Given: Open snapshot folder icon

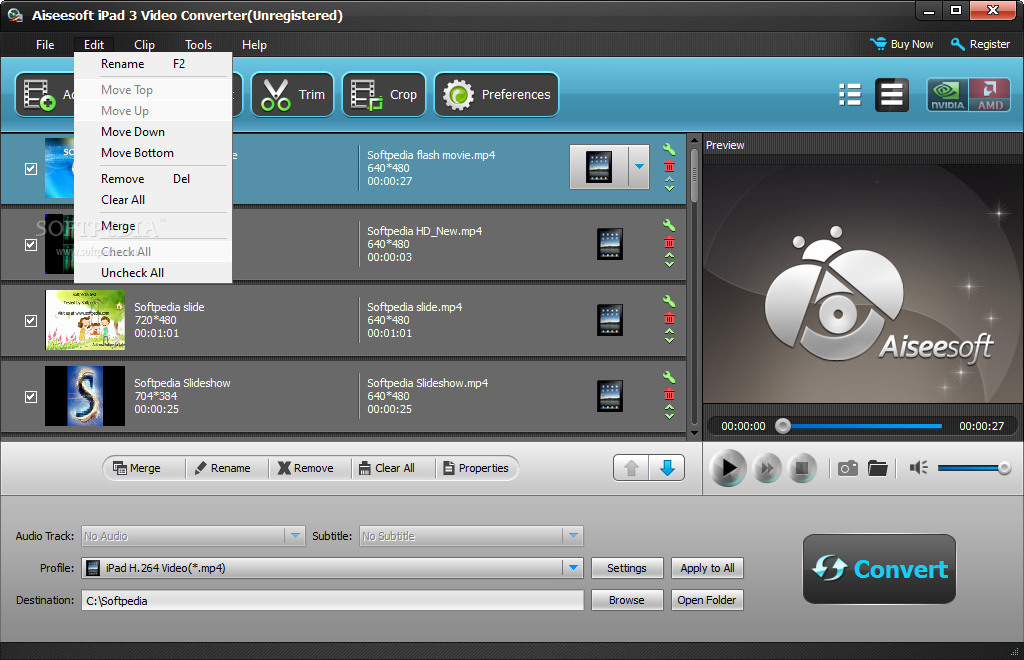Looking at the screenshot, I should click(878, 468).
